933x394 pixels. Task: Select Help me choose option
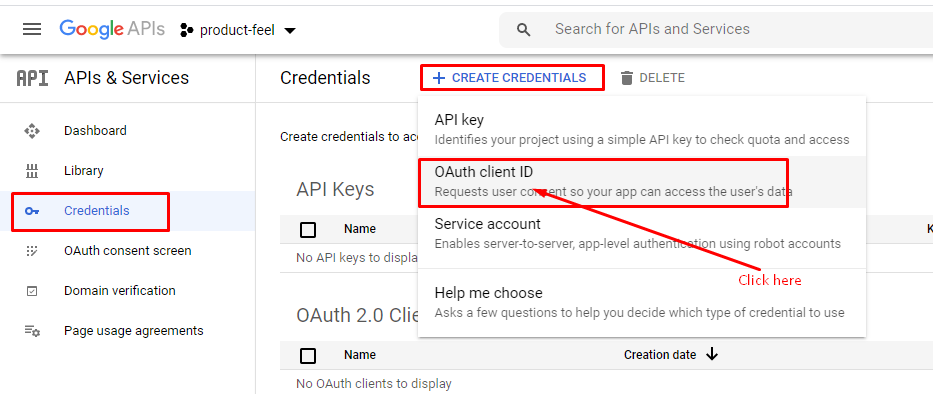(642, 303)
